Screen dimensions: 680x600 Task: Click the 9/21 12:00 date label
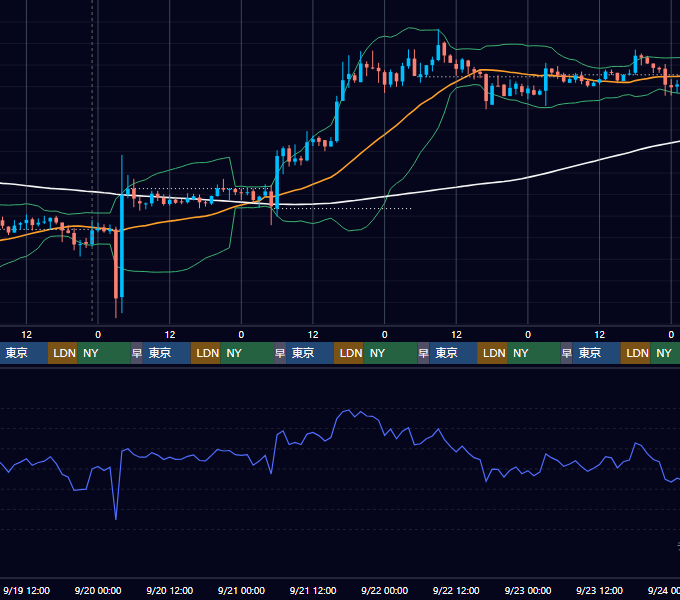[313, 590]
